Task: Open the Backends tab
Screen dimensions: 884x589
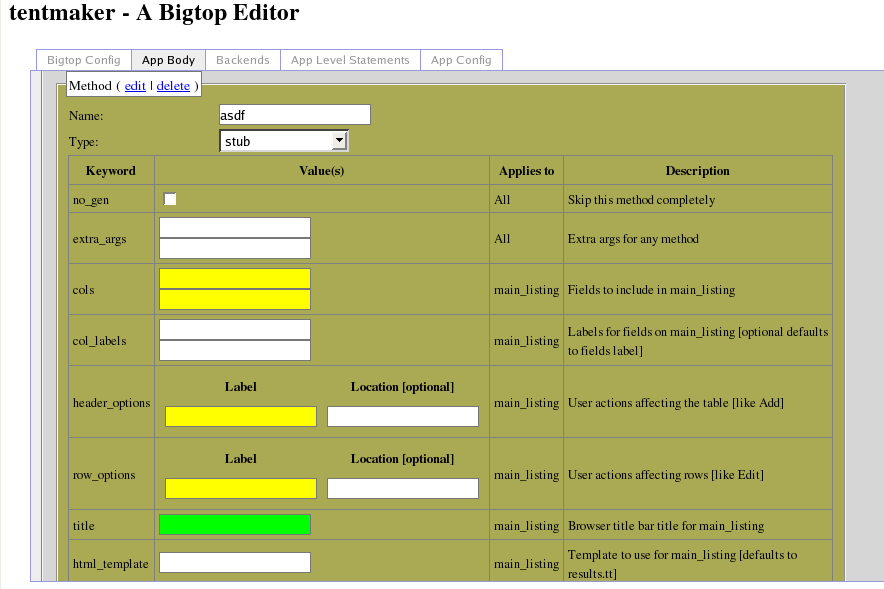Action: coord(243,60)
